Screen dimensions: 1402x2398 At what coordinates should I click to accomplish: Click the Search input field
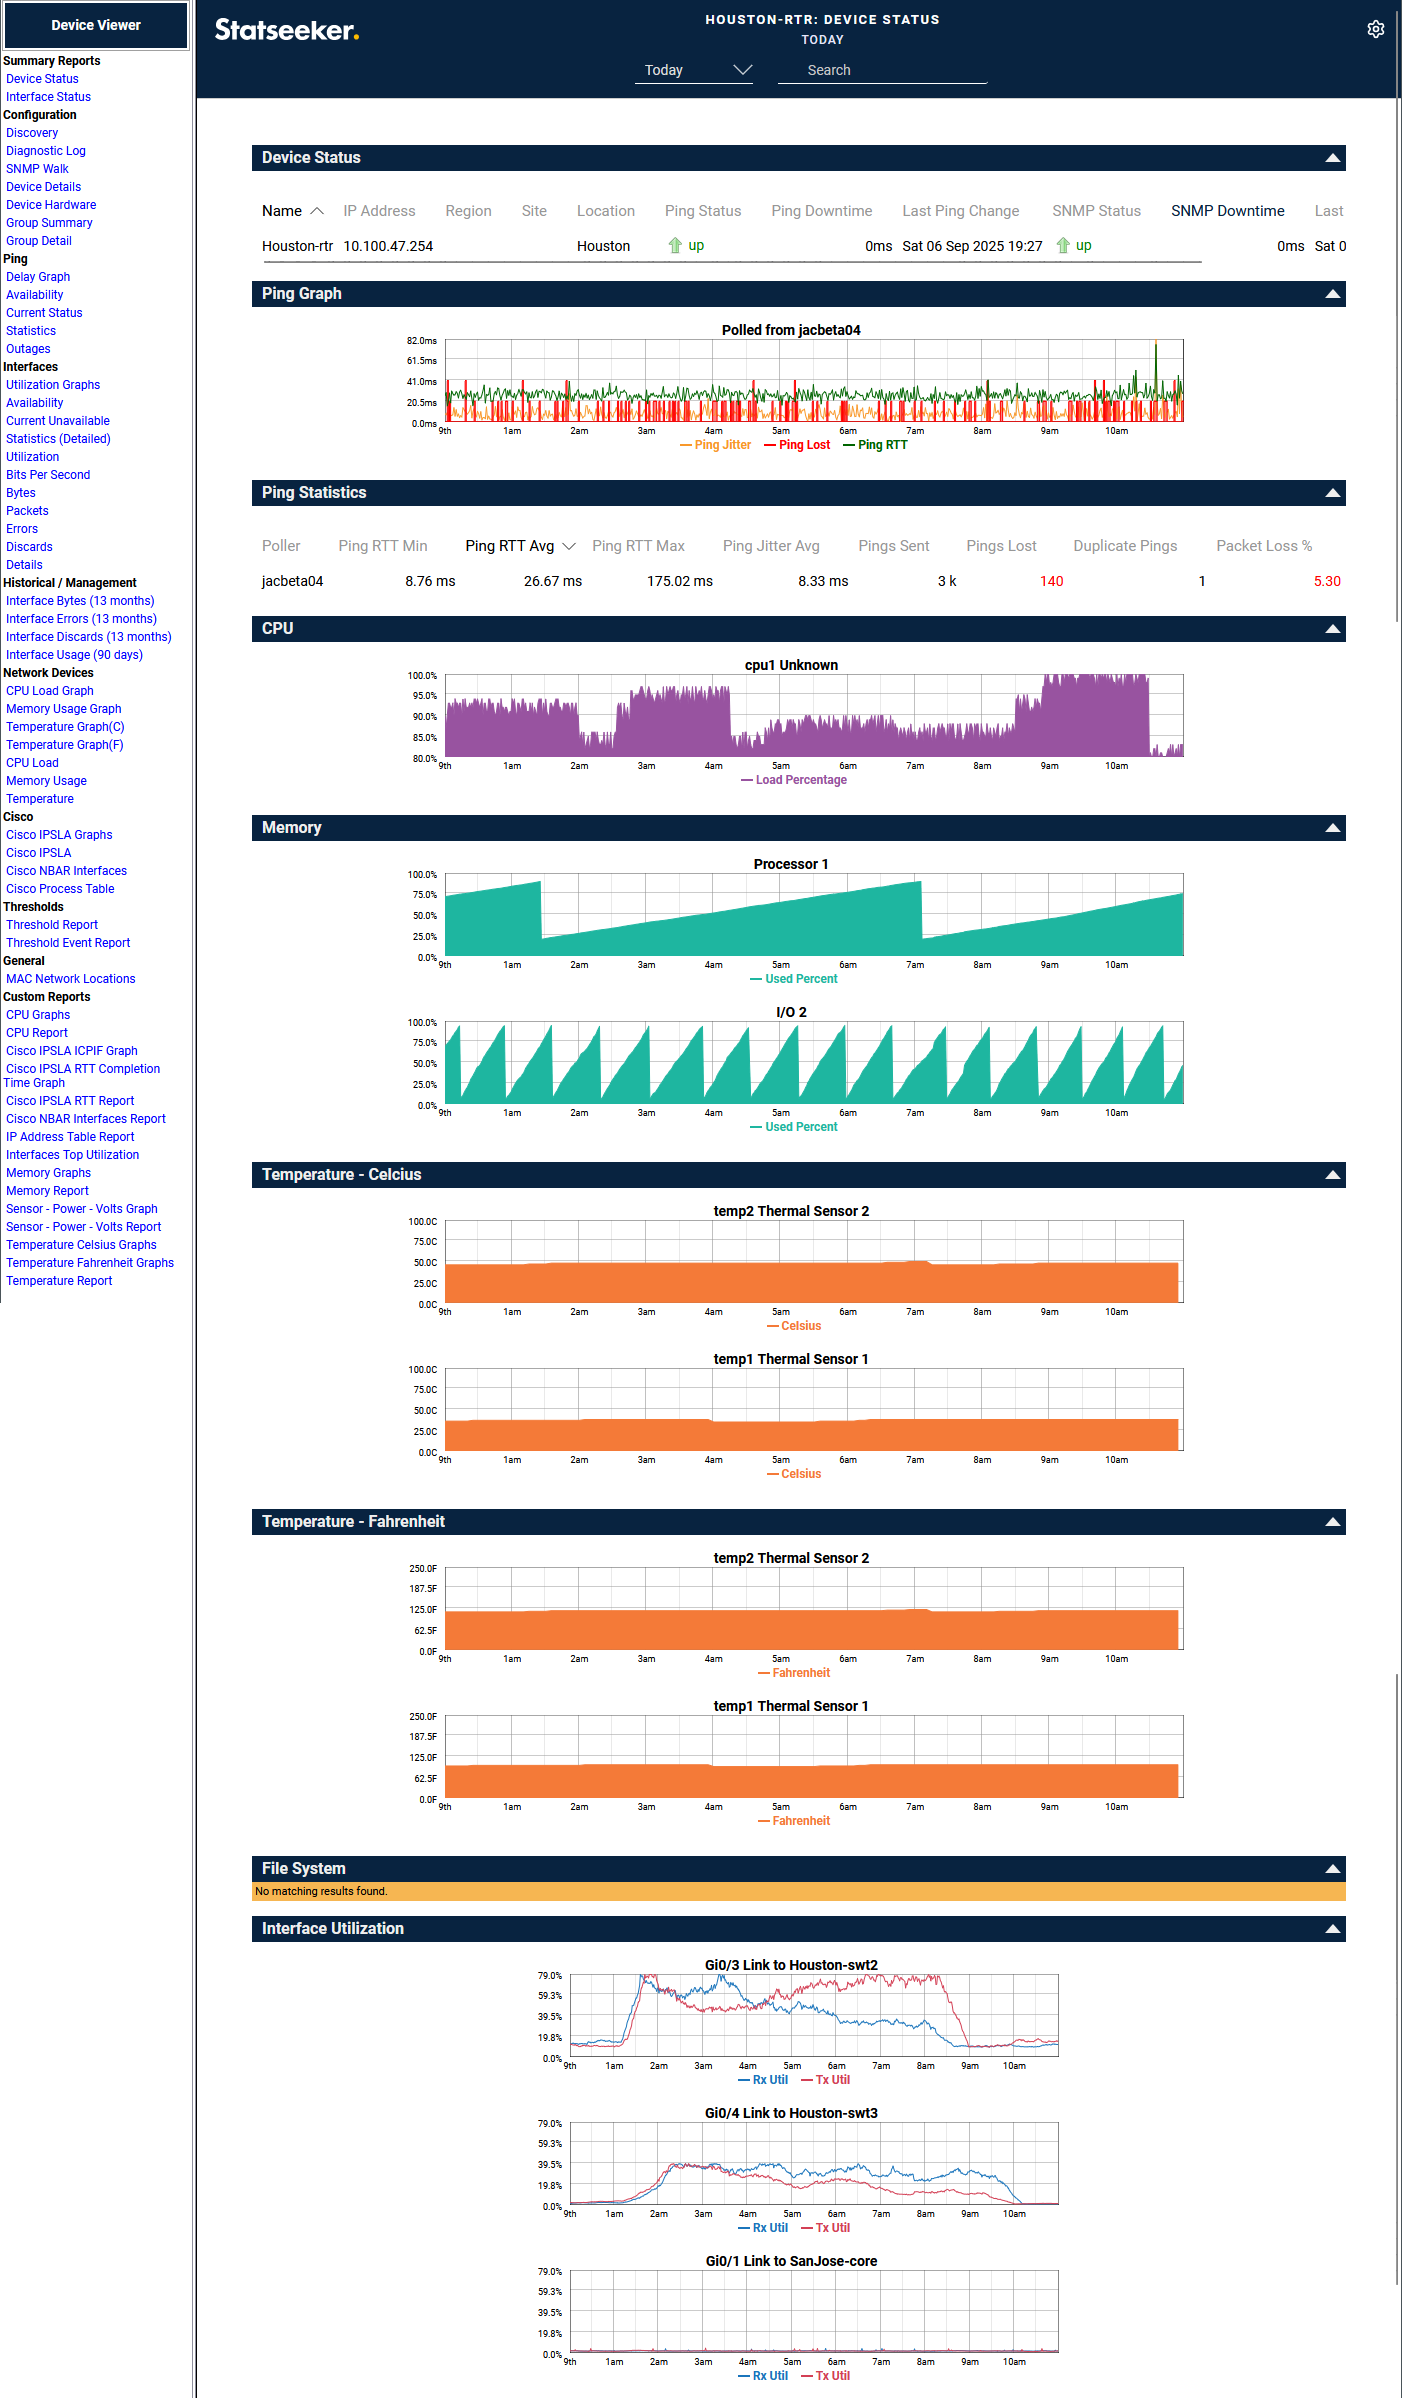[x=882, y=70]
